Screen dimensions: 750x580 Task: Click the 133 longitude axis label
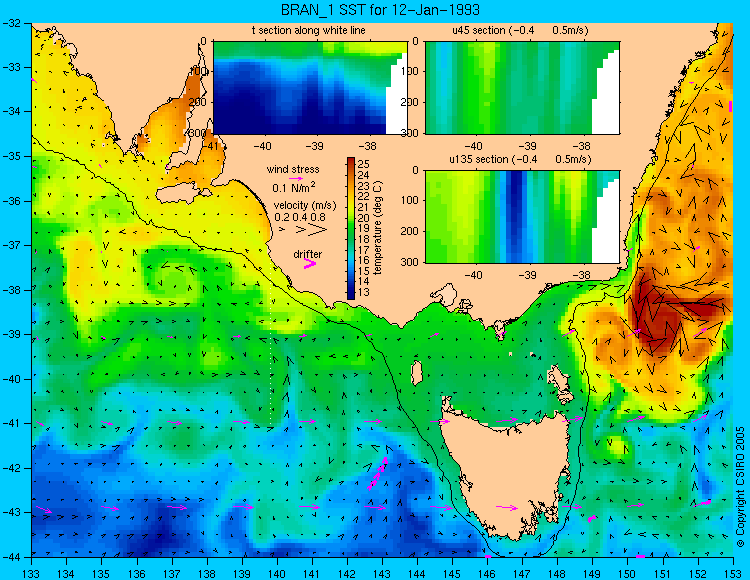point(32,573)
